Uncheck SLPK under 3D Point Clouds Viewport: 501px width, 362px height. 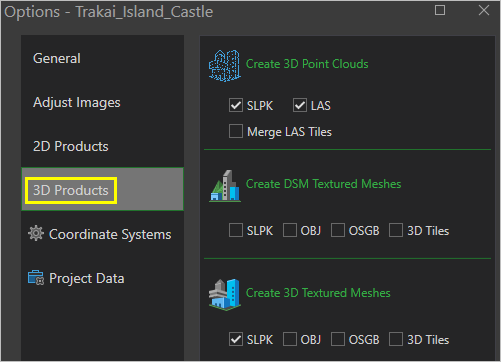click(x=236, y=105)
